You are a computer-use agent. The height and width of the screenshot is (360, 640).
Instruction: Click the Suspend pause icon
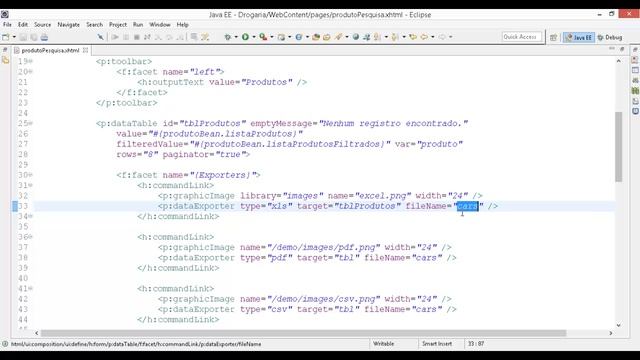coord(126,37)
